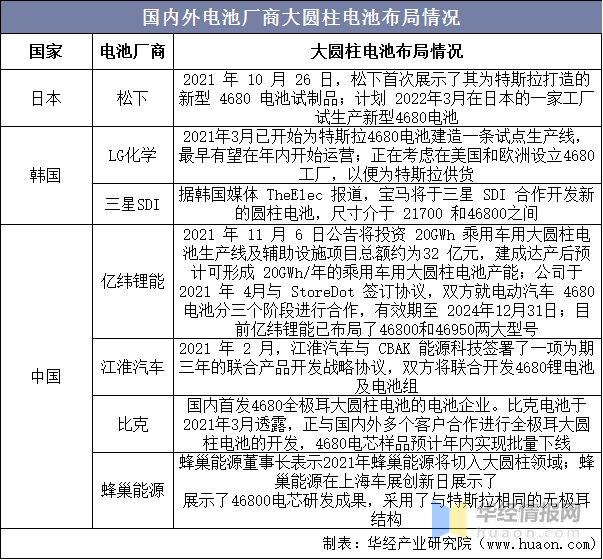
Task: Click the 电池厂商 column header
Action: [133, 51]
